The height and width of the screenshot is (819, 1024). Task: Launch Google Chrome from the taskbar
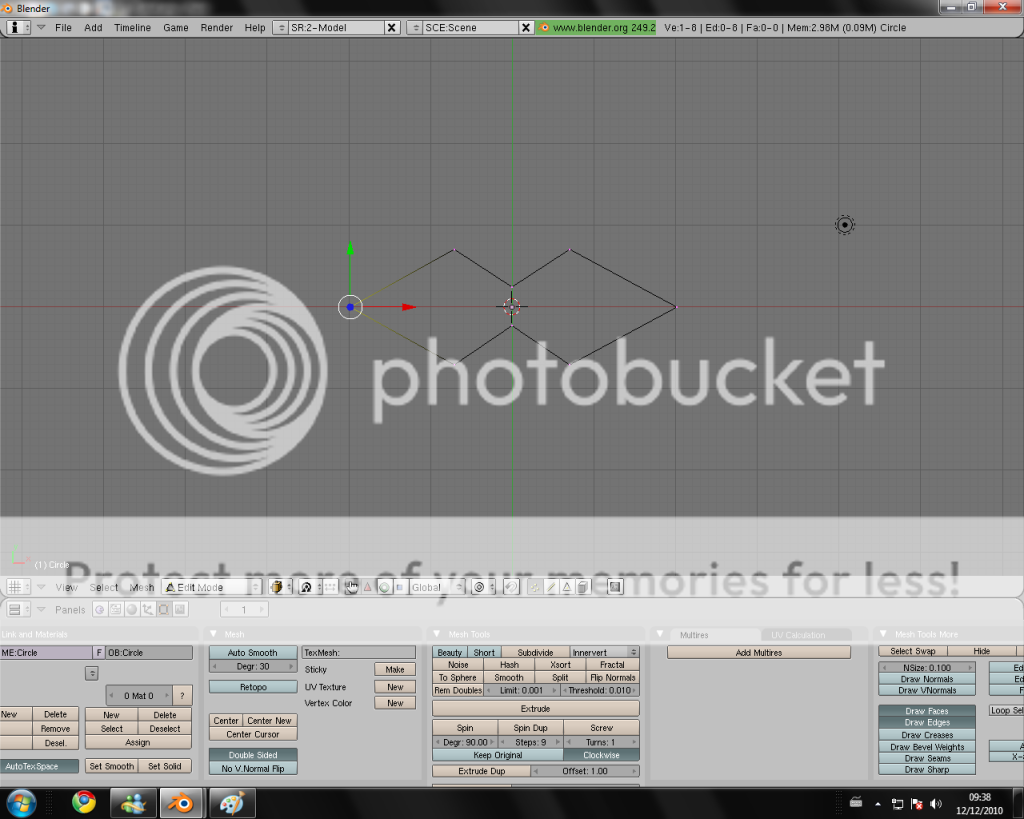84,802
